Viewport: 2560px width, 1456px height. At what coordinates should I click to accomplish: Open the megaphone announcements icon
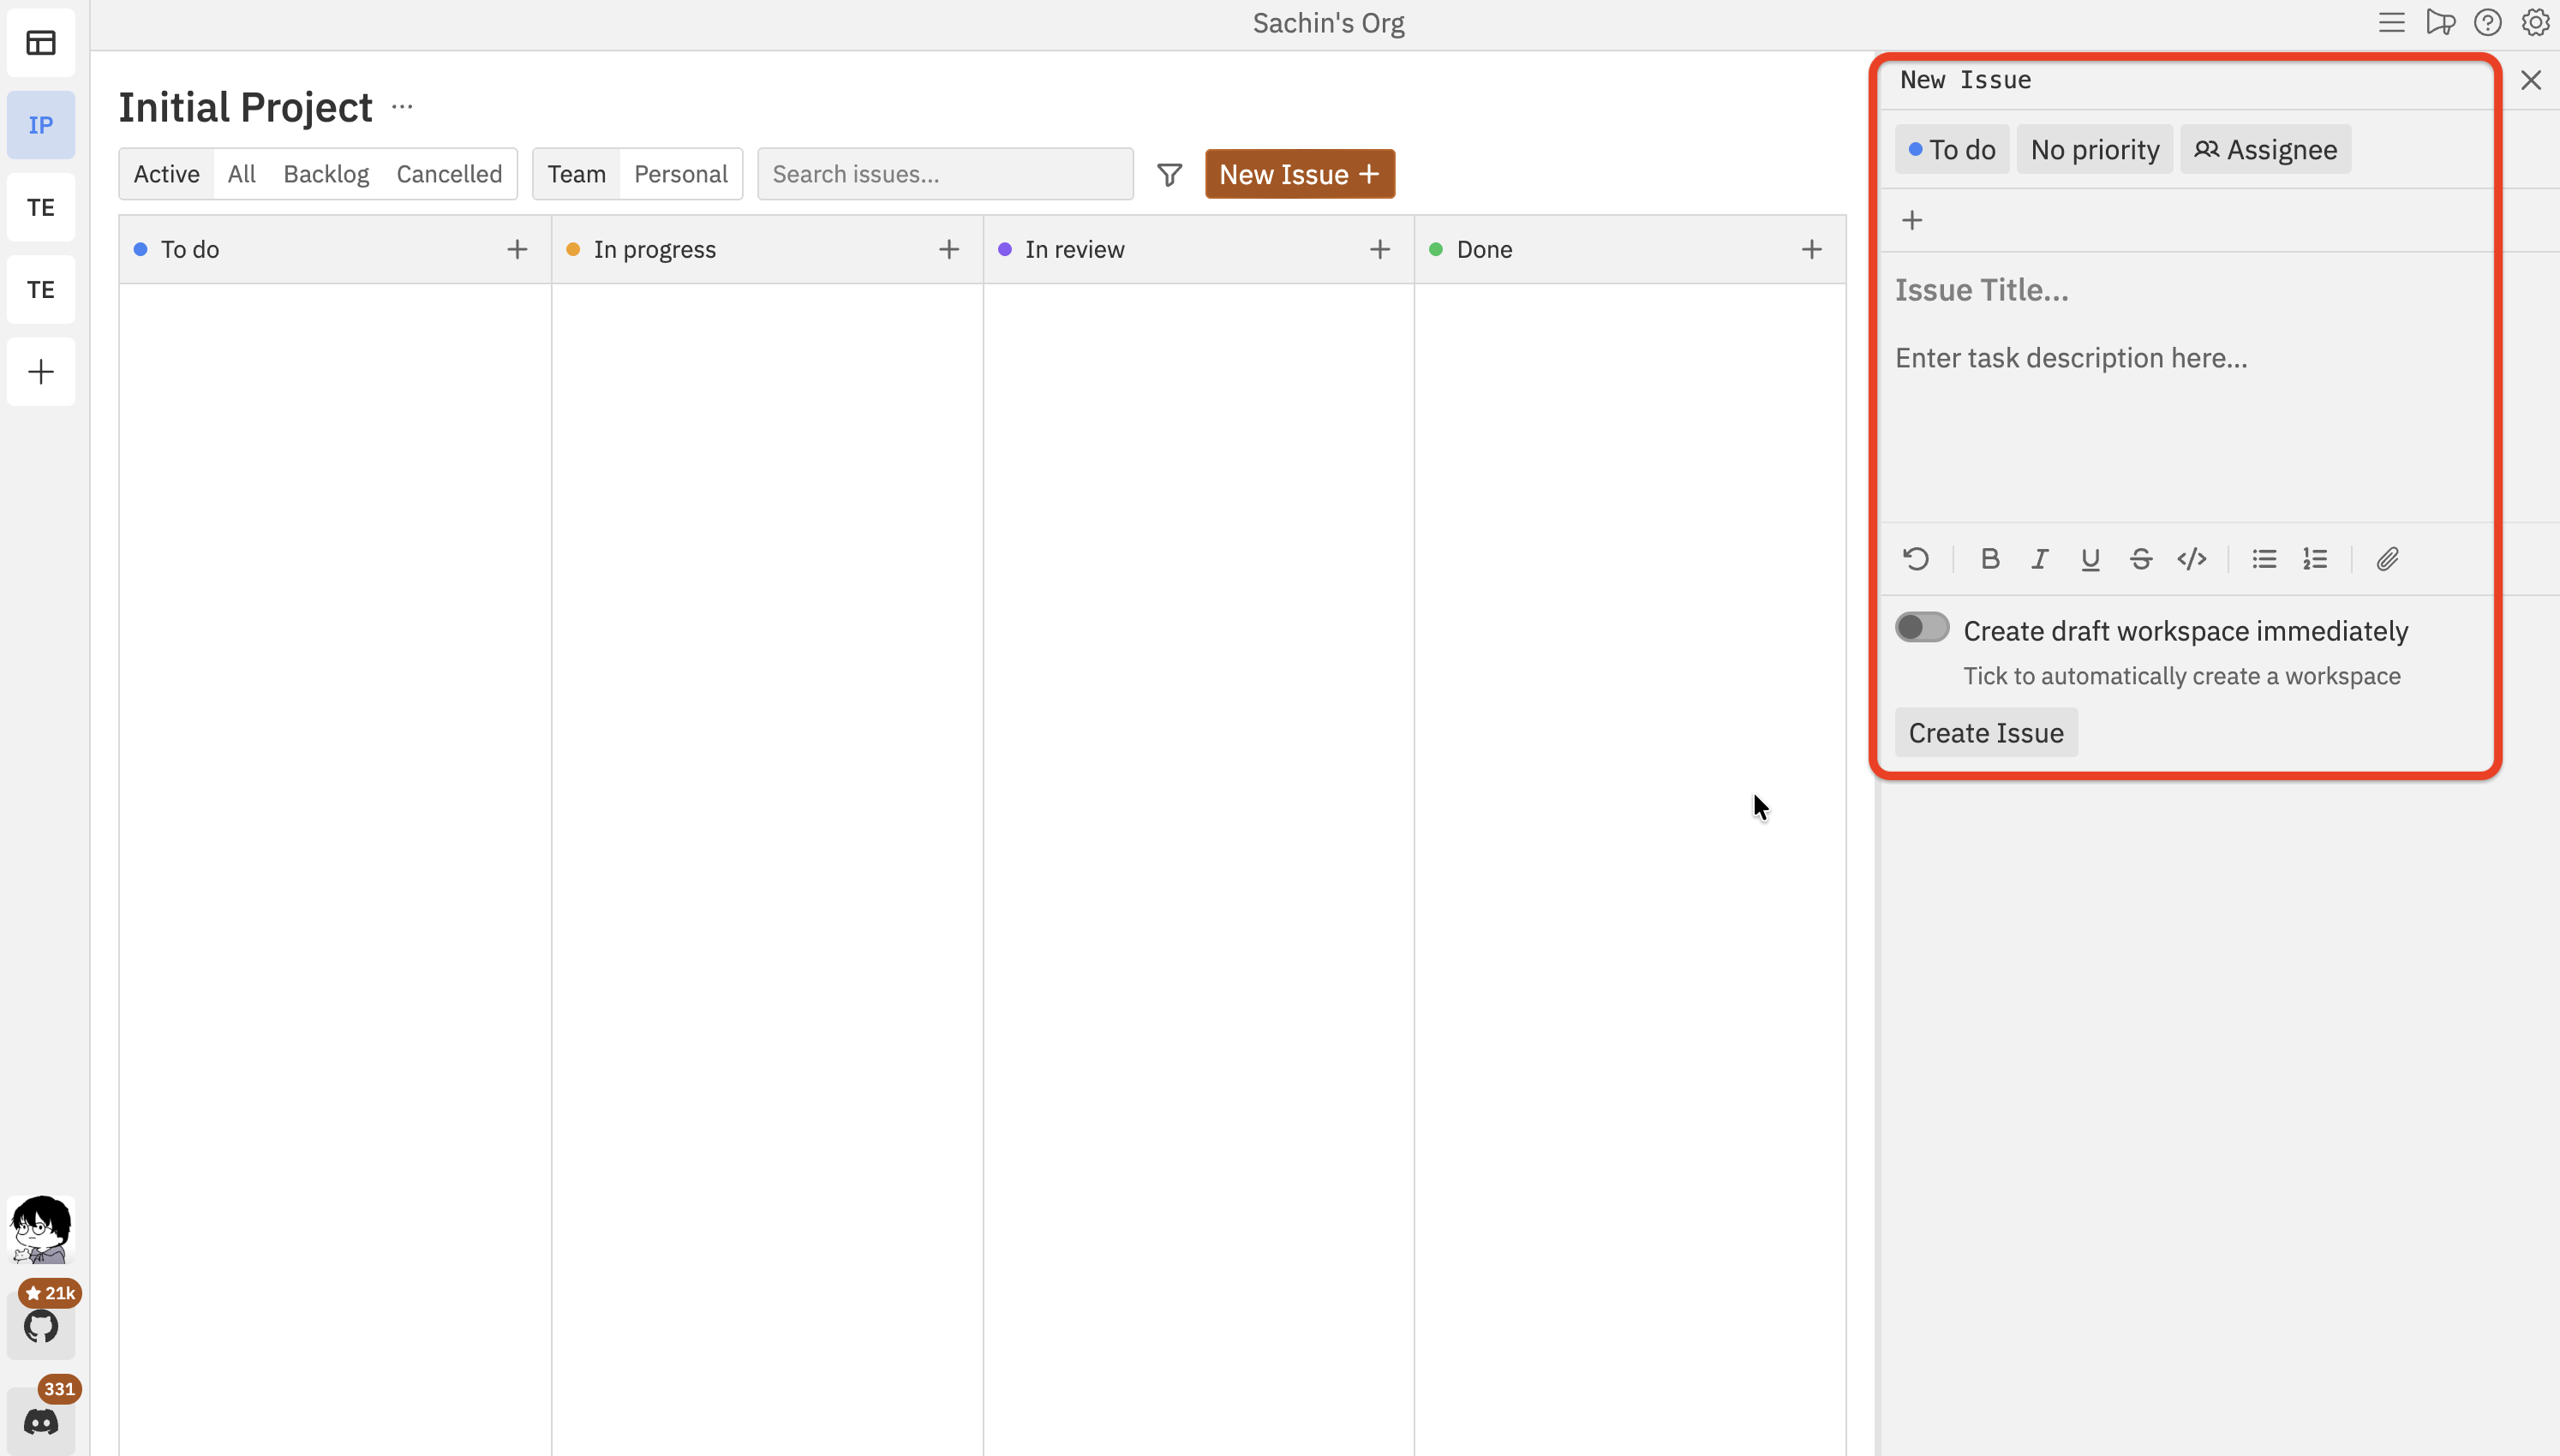point(2440,22)
